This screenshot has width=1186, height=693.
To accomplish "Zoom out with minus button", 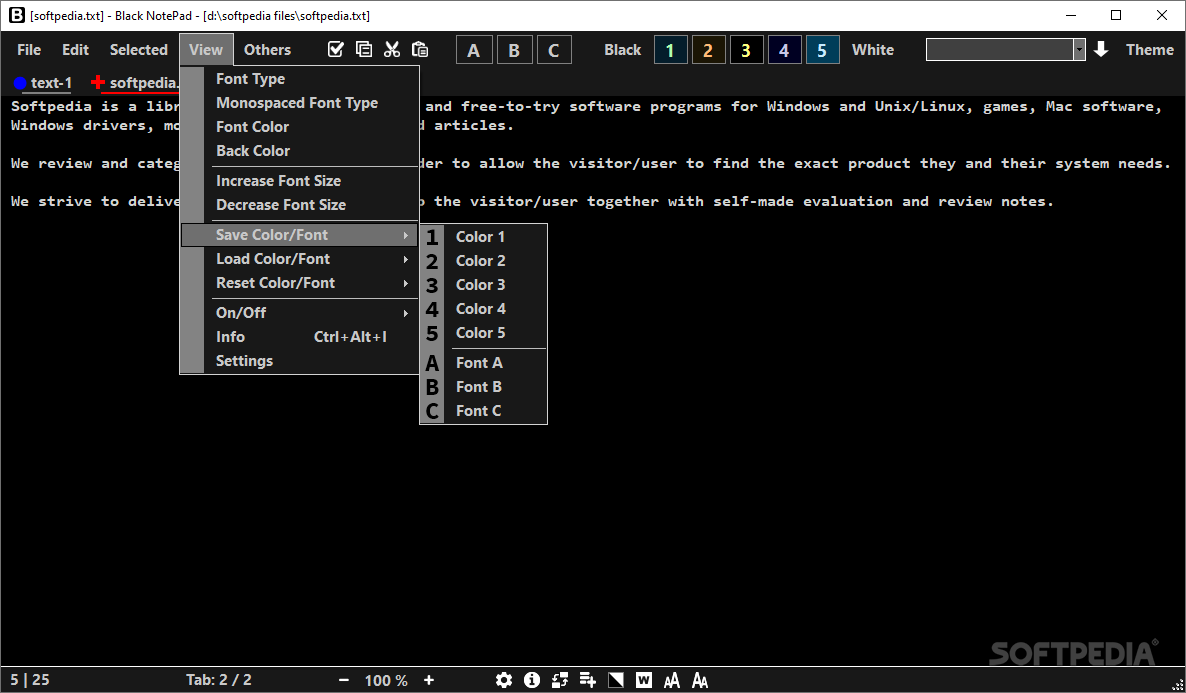I will pyautogui.click(x=344, y=680).
